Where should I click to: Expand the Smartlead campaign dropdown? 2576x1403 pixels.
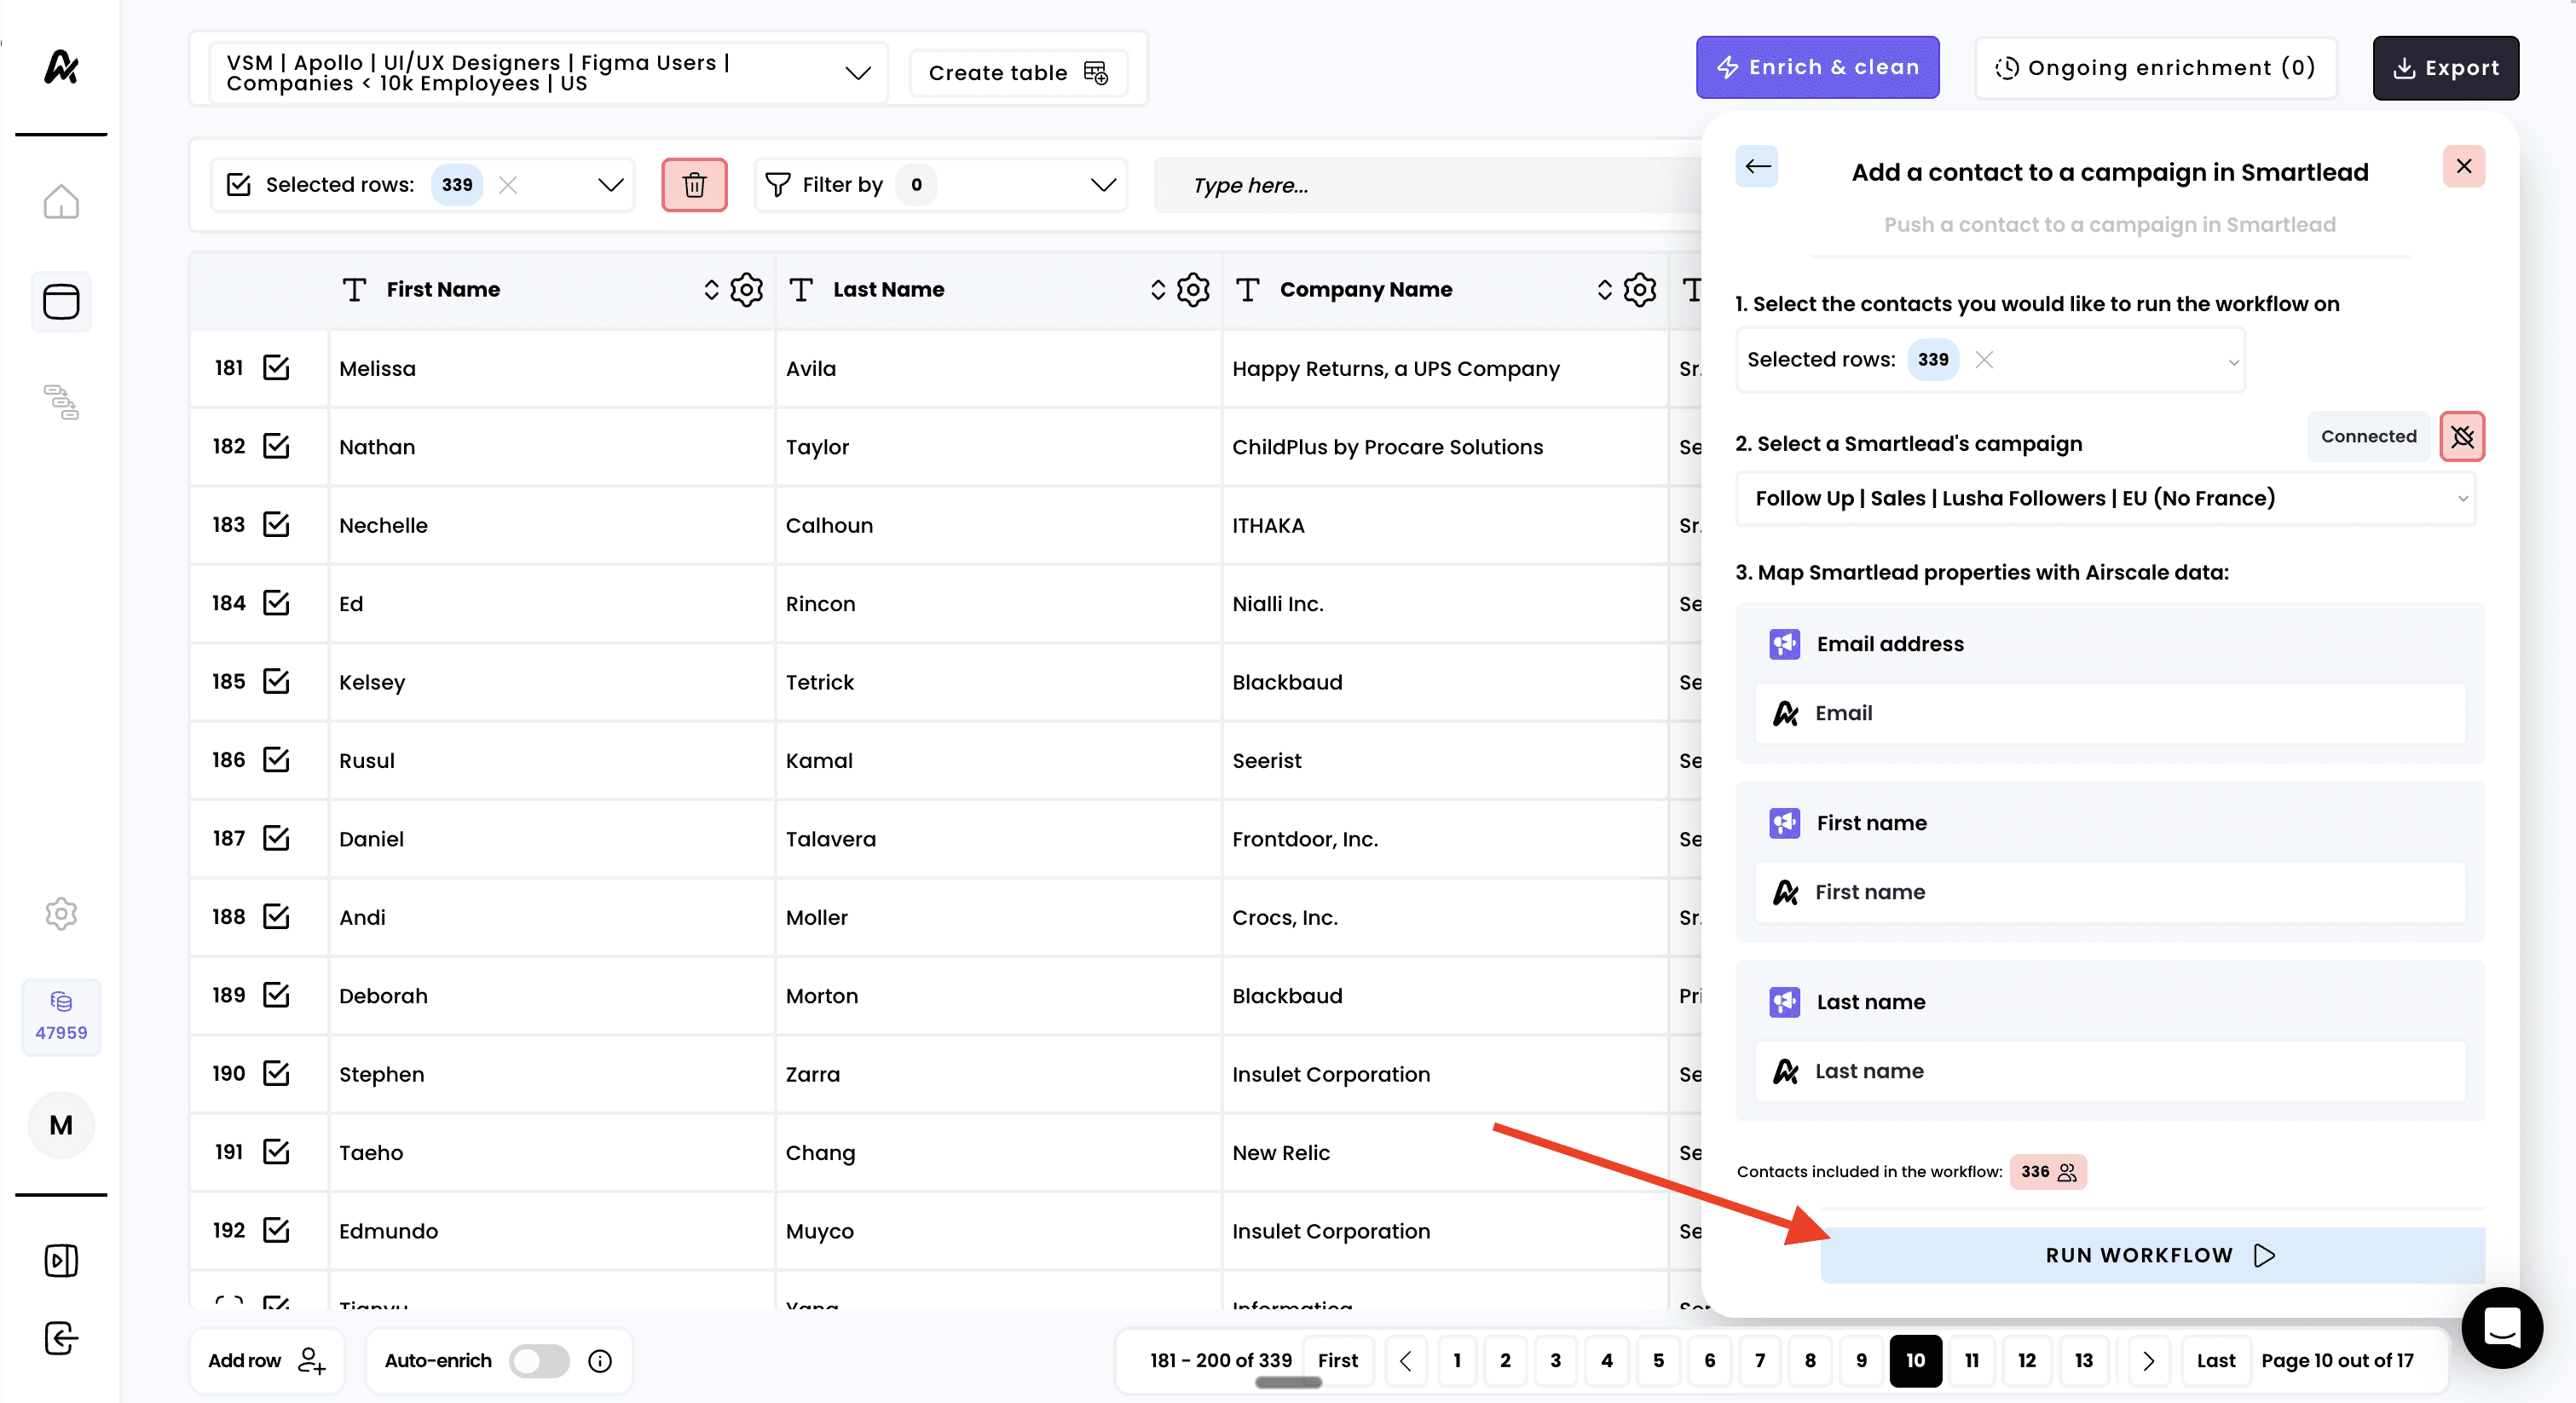pyautogui.click(x=2105, y=498)
